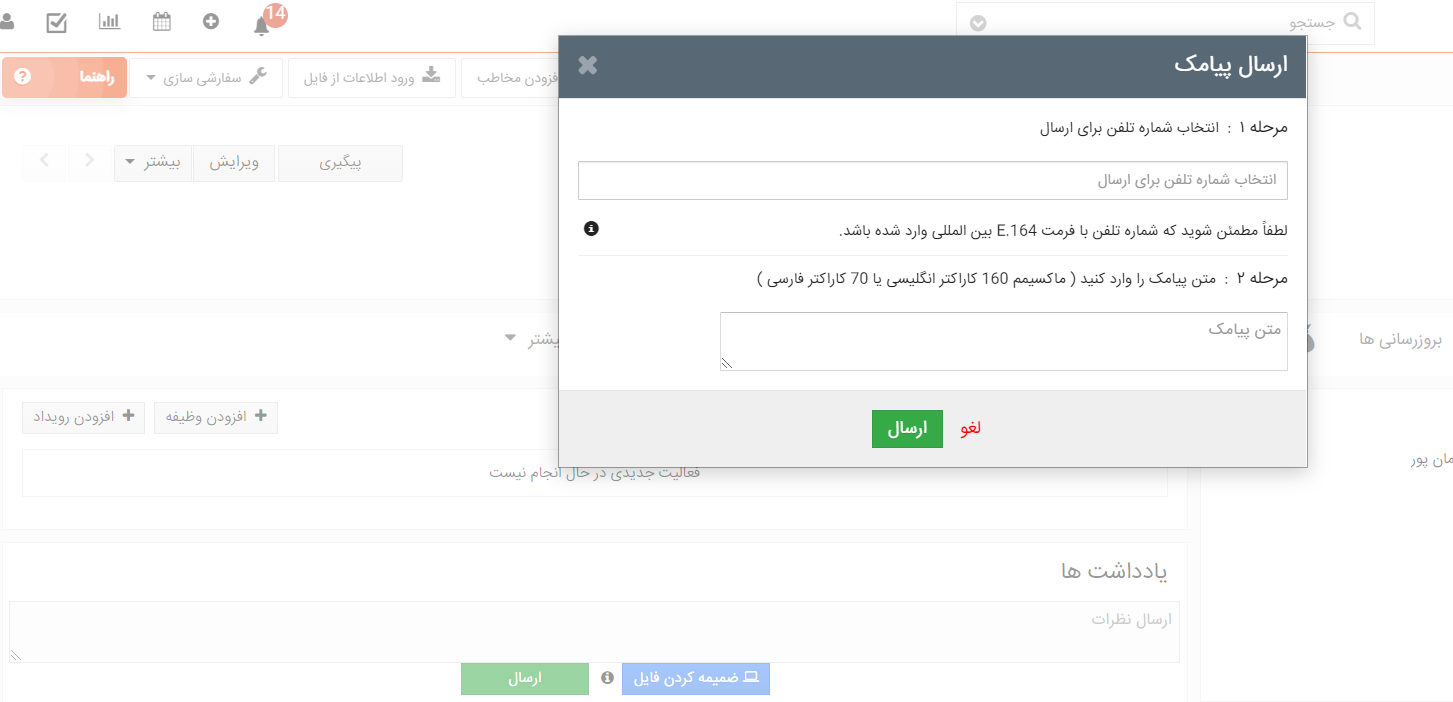Click the info icon beside attach file

[607, 678]
